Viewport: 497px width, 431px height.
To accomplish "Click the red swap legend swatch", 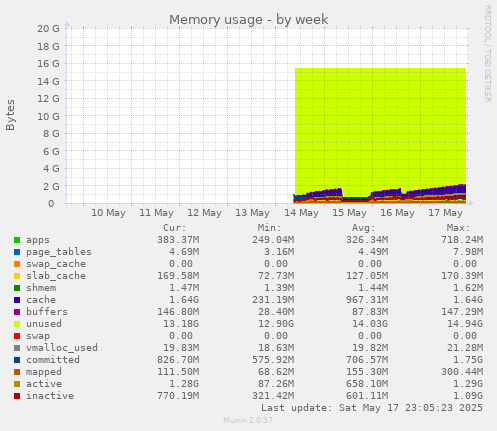I will coord(17,336).
